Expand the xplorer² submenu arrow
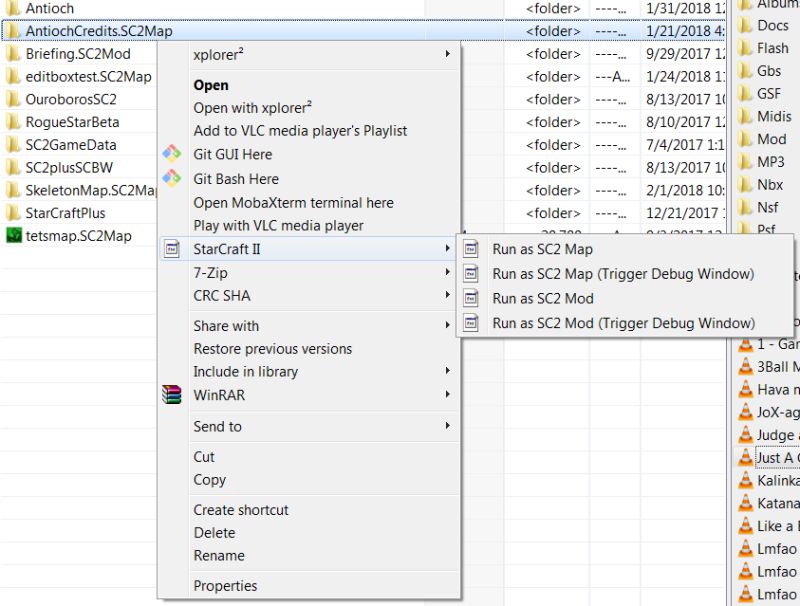 447,54
